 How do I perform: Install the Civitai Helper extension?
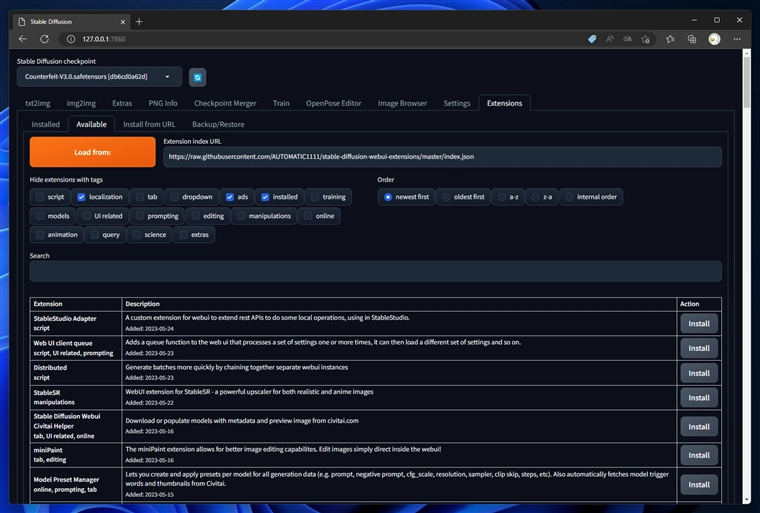699,427
